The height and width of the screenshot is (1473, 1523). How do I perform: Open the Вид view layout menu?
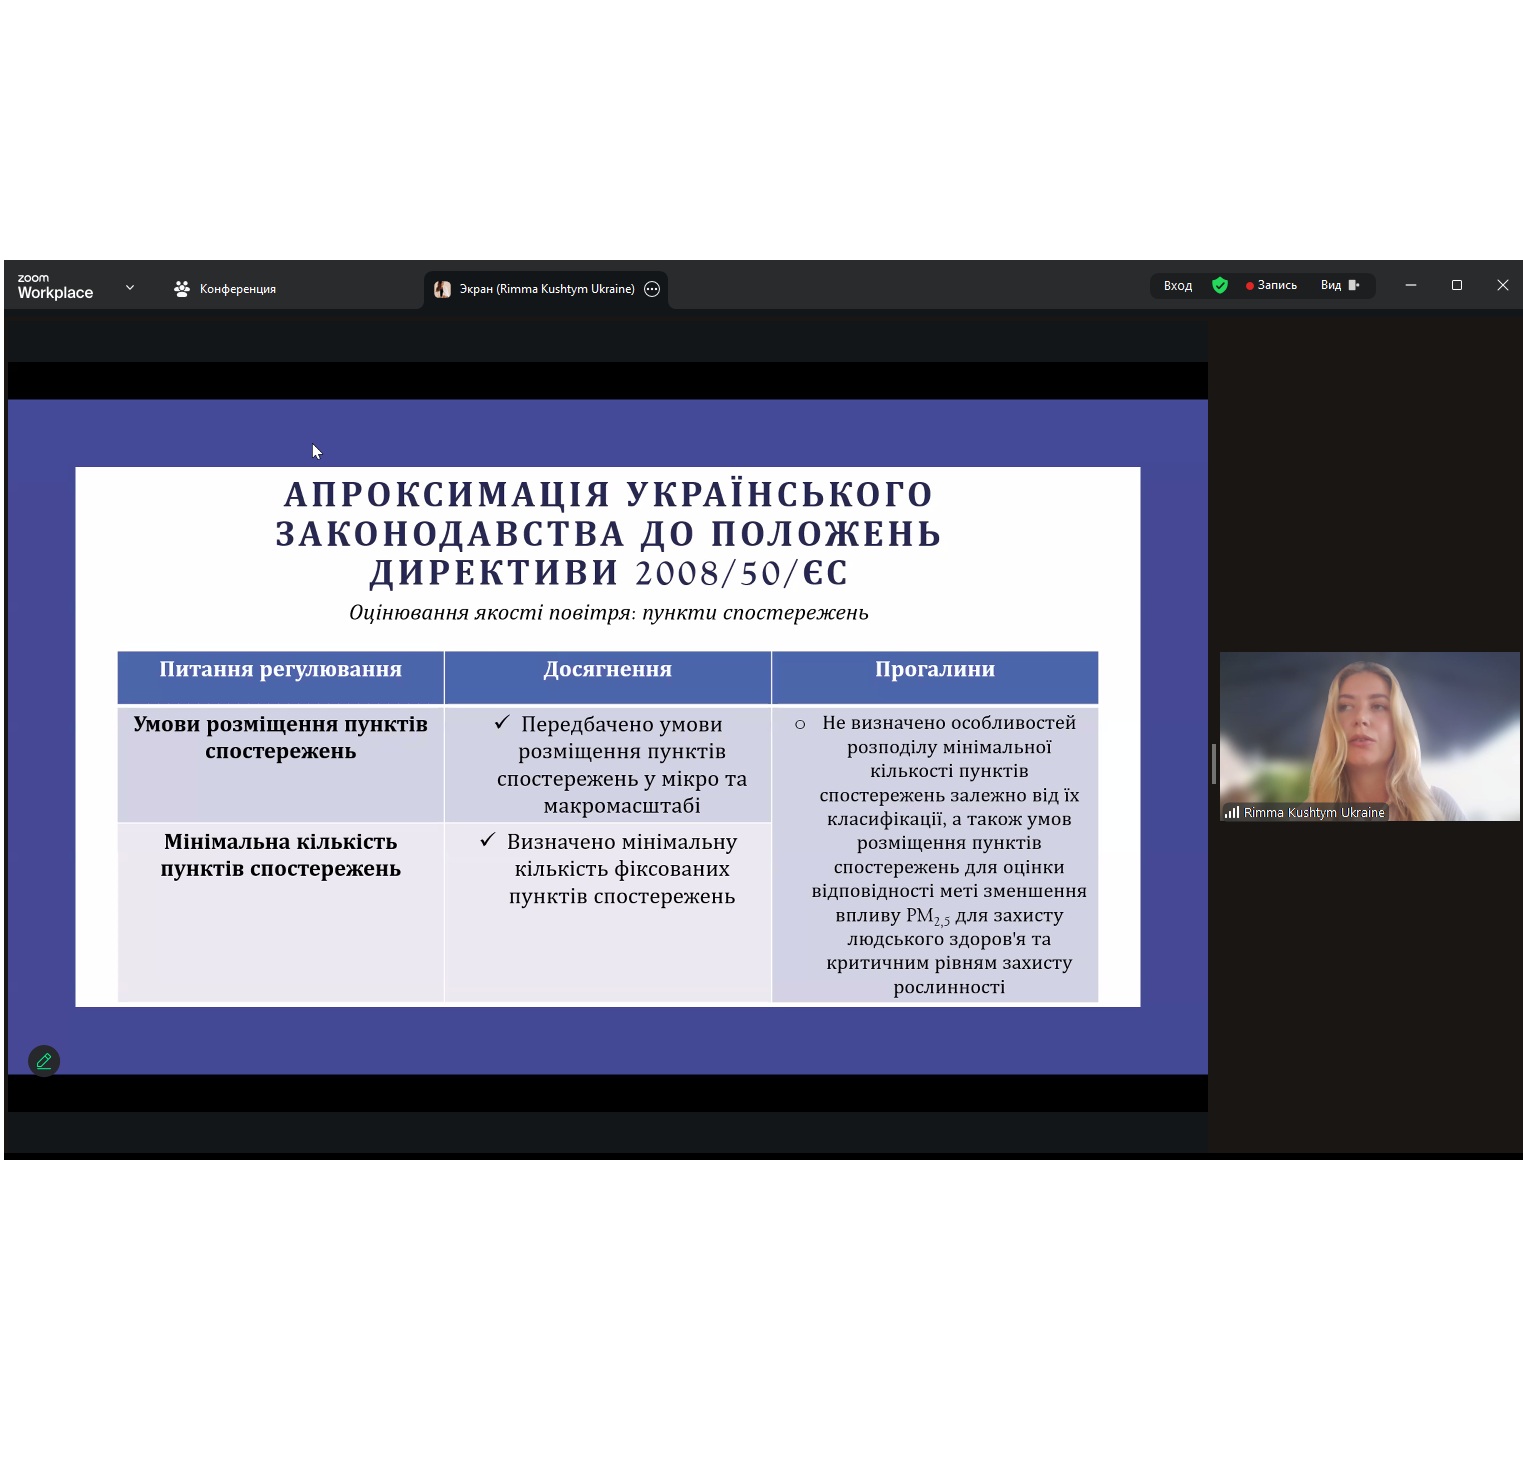[x=1339, y=286]
